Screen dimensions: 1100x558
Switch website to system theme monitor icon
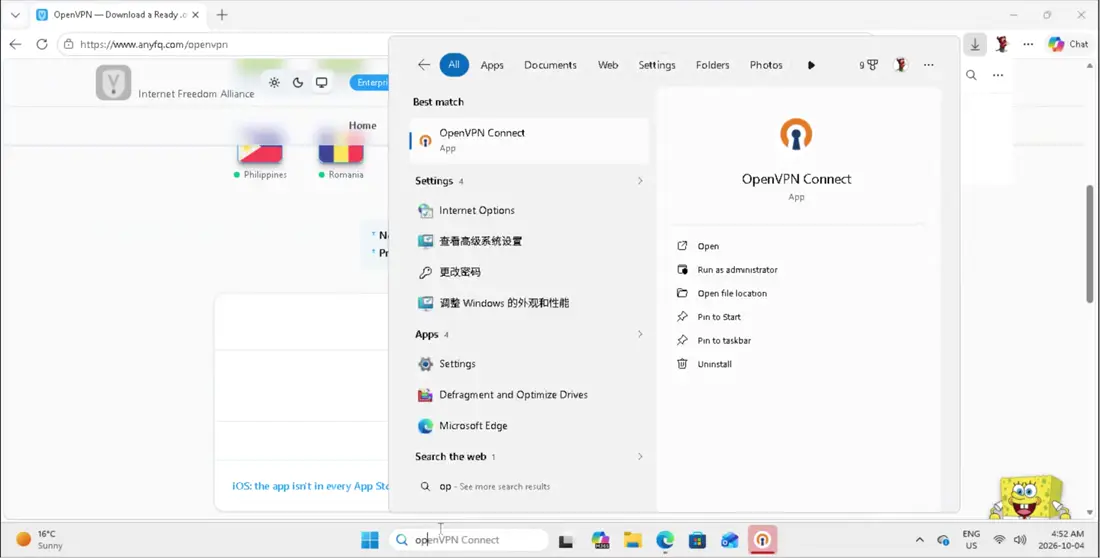point(321,83)
